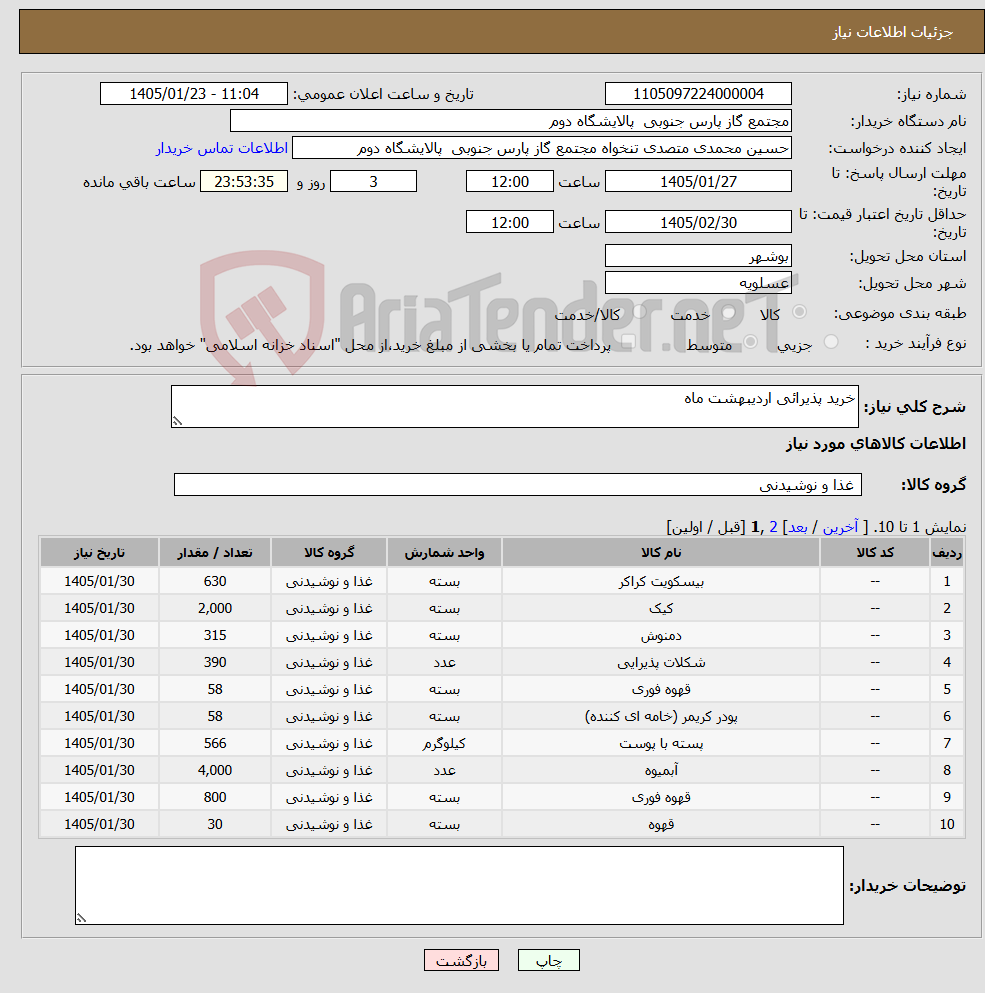The width and height of the screenshot is (985, 993).
Task: Click the آبمیوه item name
Action: pyautogui.click(x=661, y=770)
